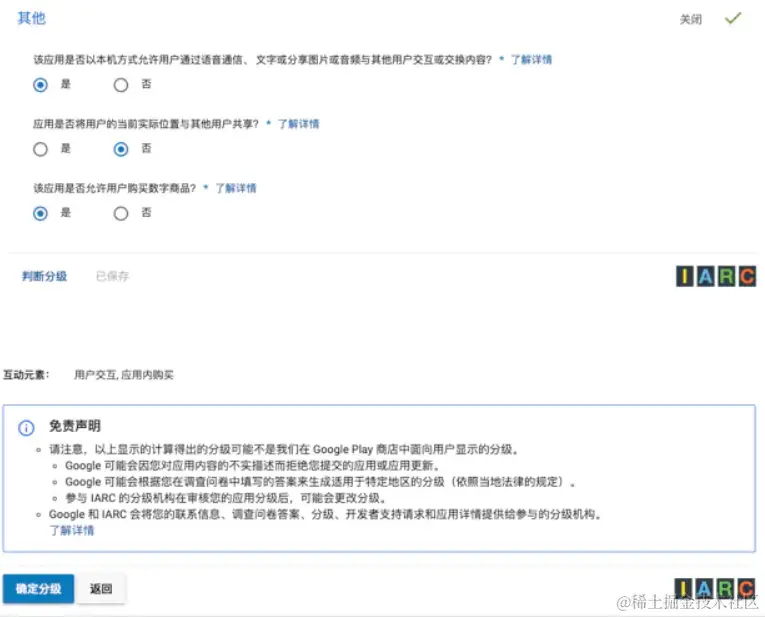The width and height of the screenshot is (765, 617).
Task: Click the 用户交互, 应用内购买 value text
Action: click(123, 375)
